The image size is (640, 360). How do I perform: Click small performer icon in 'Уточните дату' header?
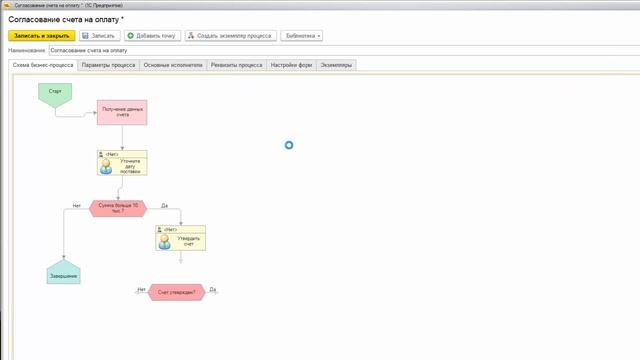tap(101, 154)
